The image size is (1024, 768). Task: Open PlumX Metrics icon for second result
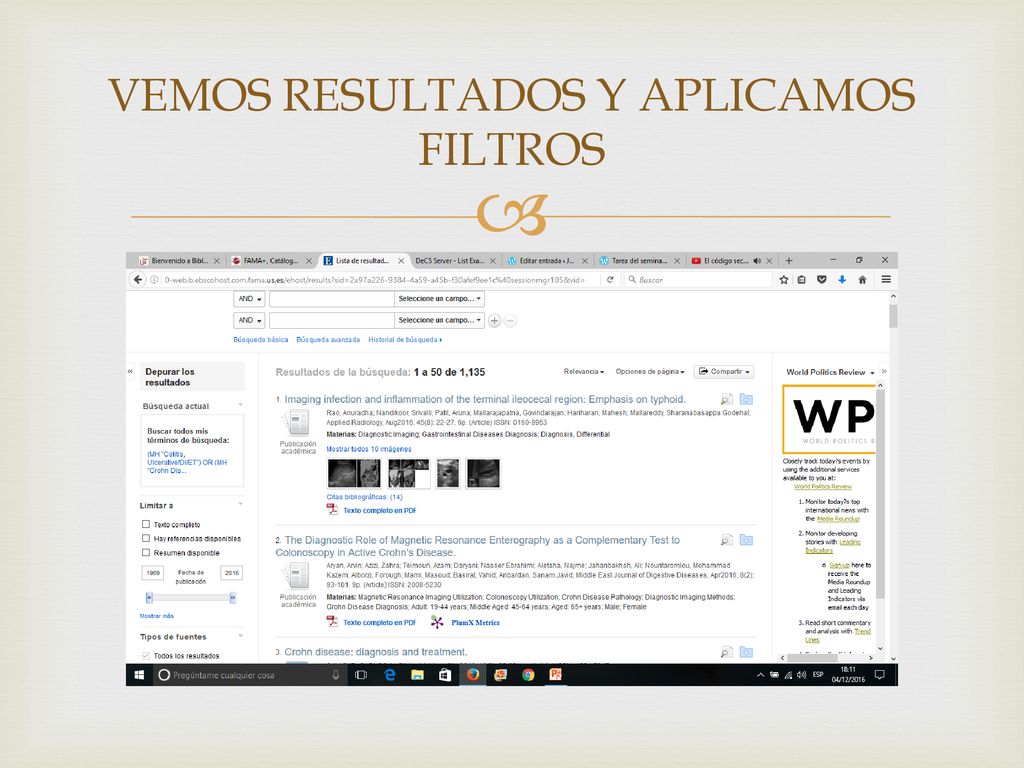(x=437, y=622)
